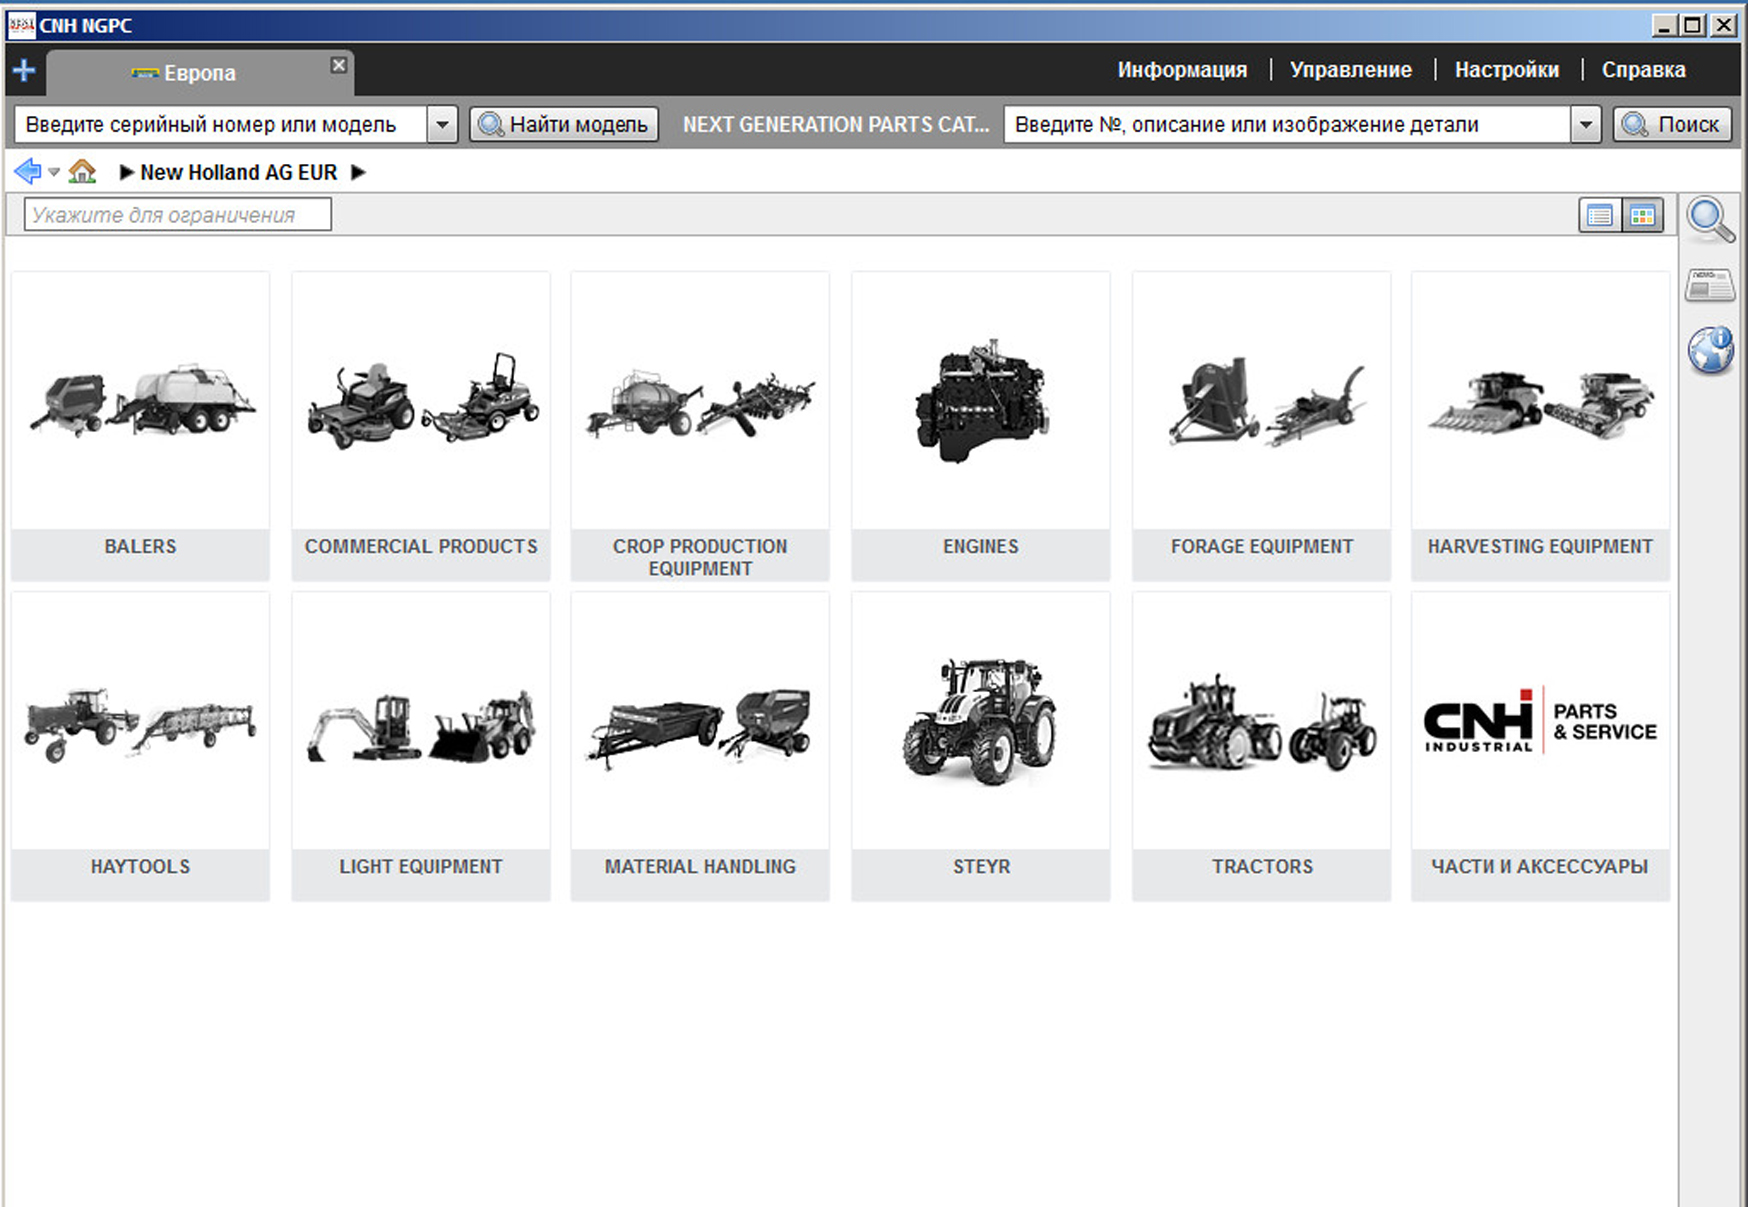Click the Найти модель button

(x=564, y=125)
